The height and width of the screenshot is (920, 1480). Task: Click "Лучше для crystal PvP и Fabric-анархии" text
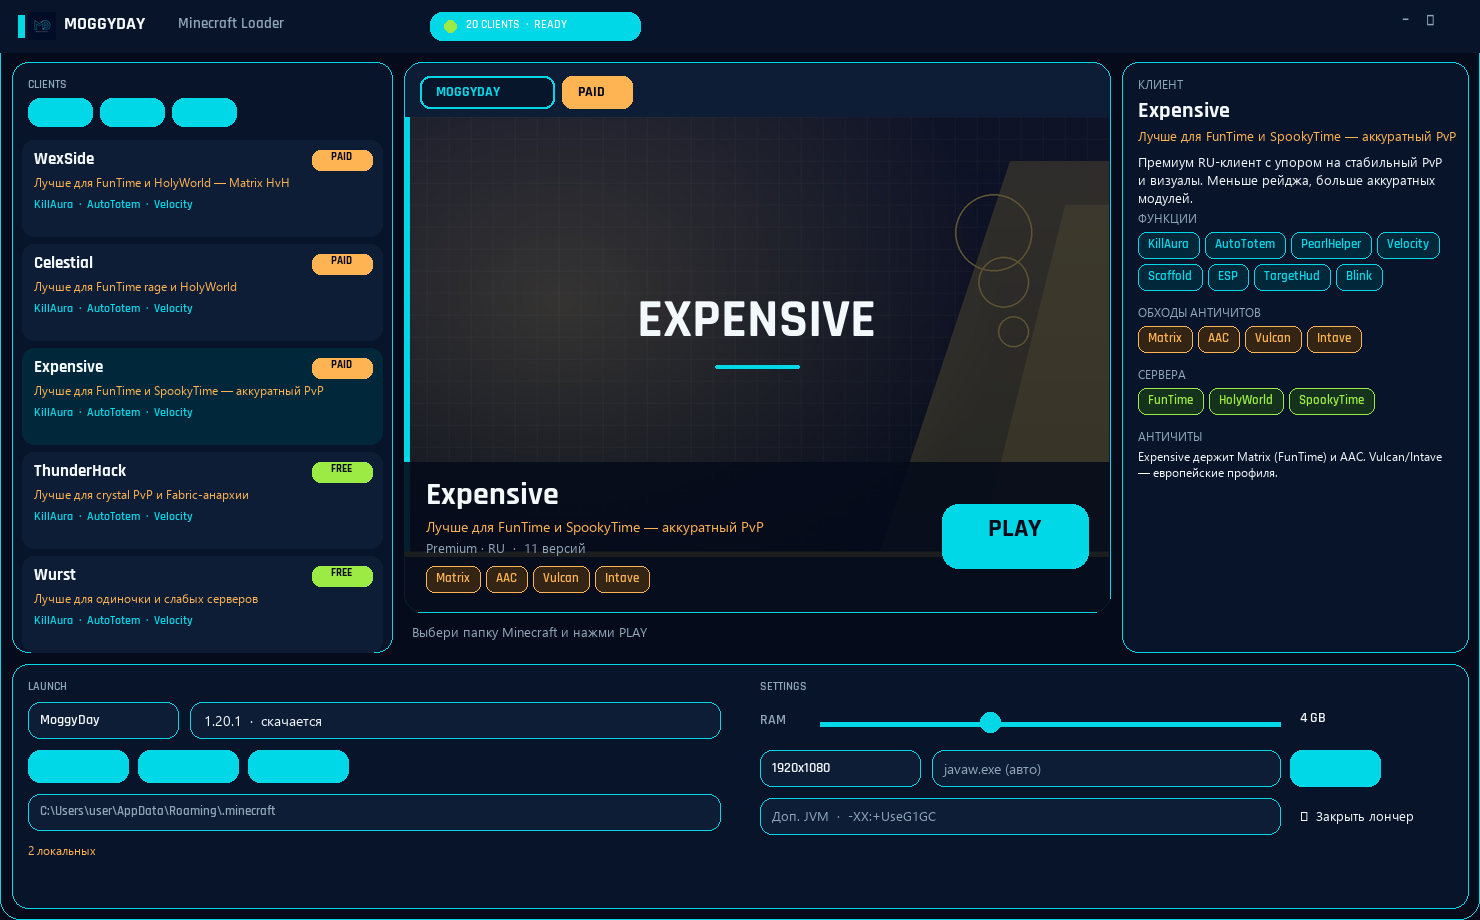tap(142, 495)
